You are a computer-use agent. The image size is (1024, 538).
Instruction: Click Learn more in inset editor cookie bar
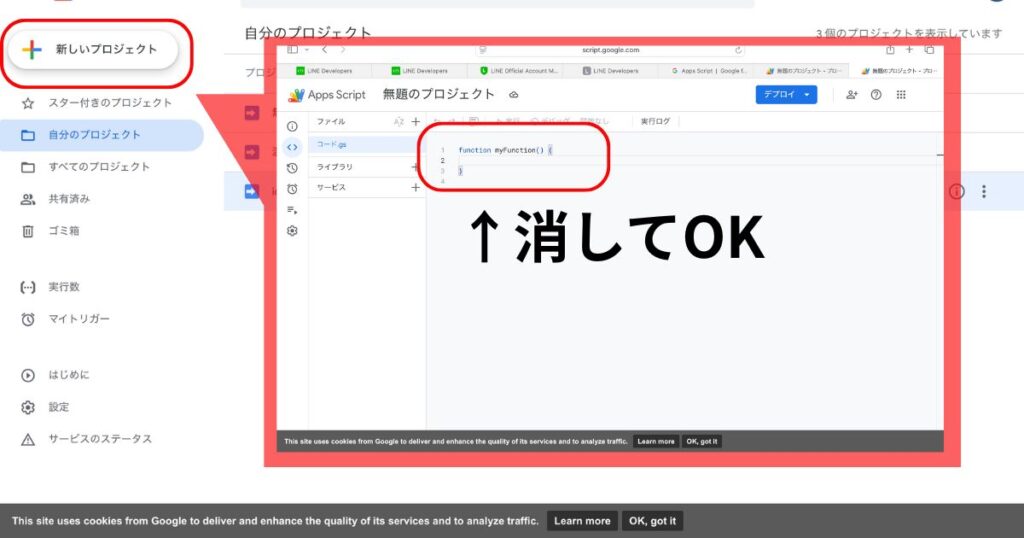pos(656,441)
